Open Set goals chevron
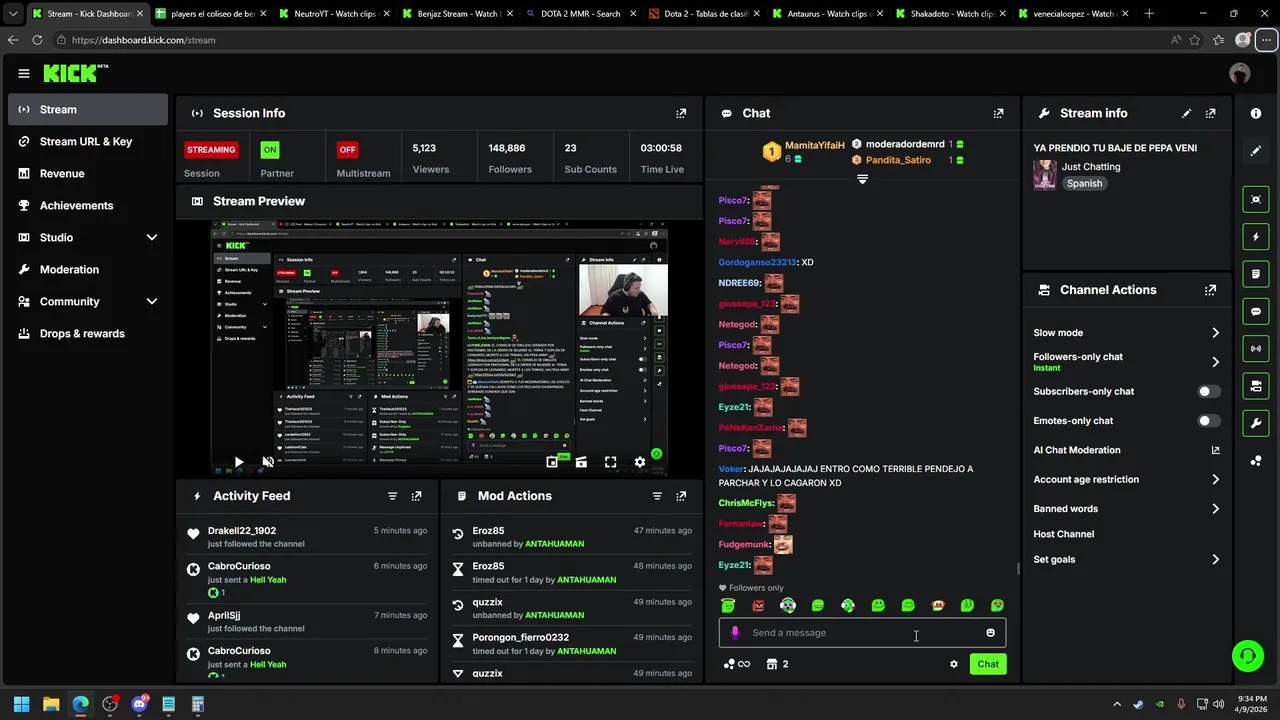Viewport: 1280px width, 720px height. click(1215, 560)
